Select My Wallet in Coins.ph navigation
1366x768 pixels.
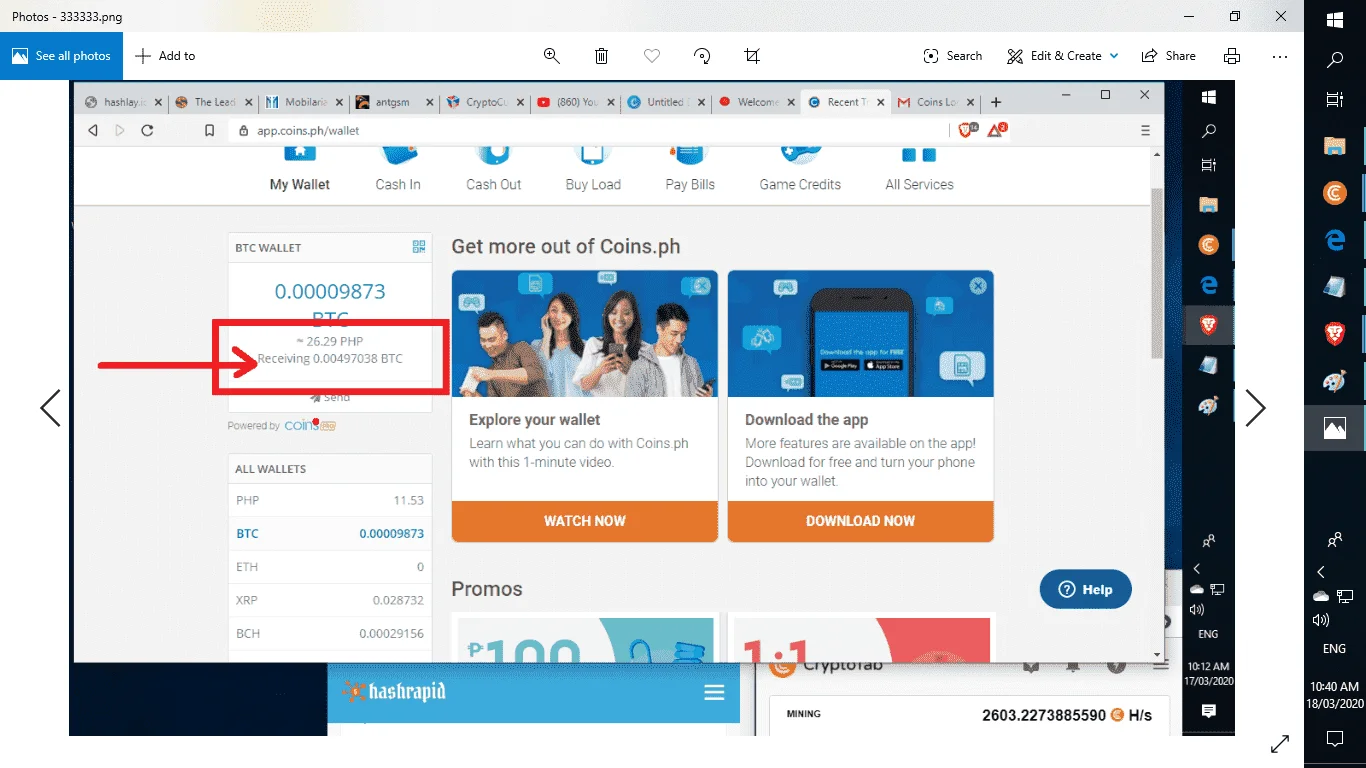click(300, 168)
